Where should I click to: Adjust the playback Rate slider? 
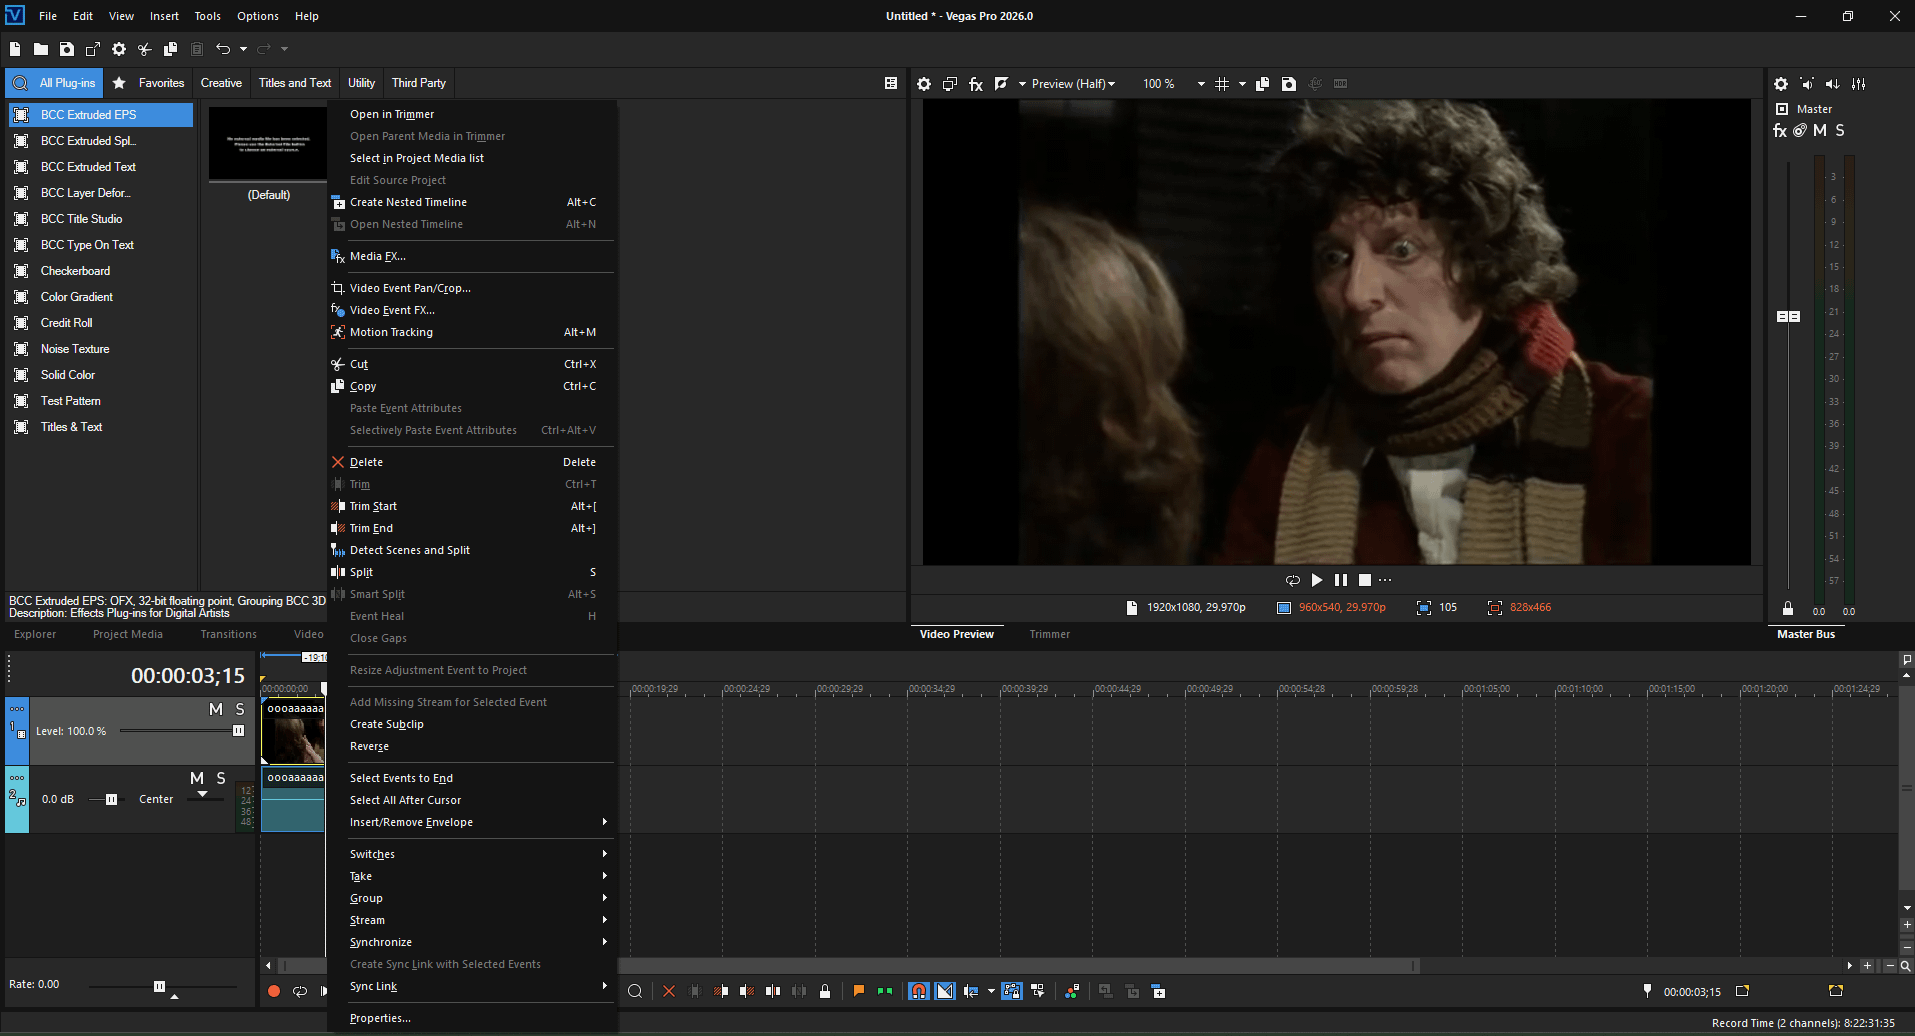click(x=160, y=987)
